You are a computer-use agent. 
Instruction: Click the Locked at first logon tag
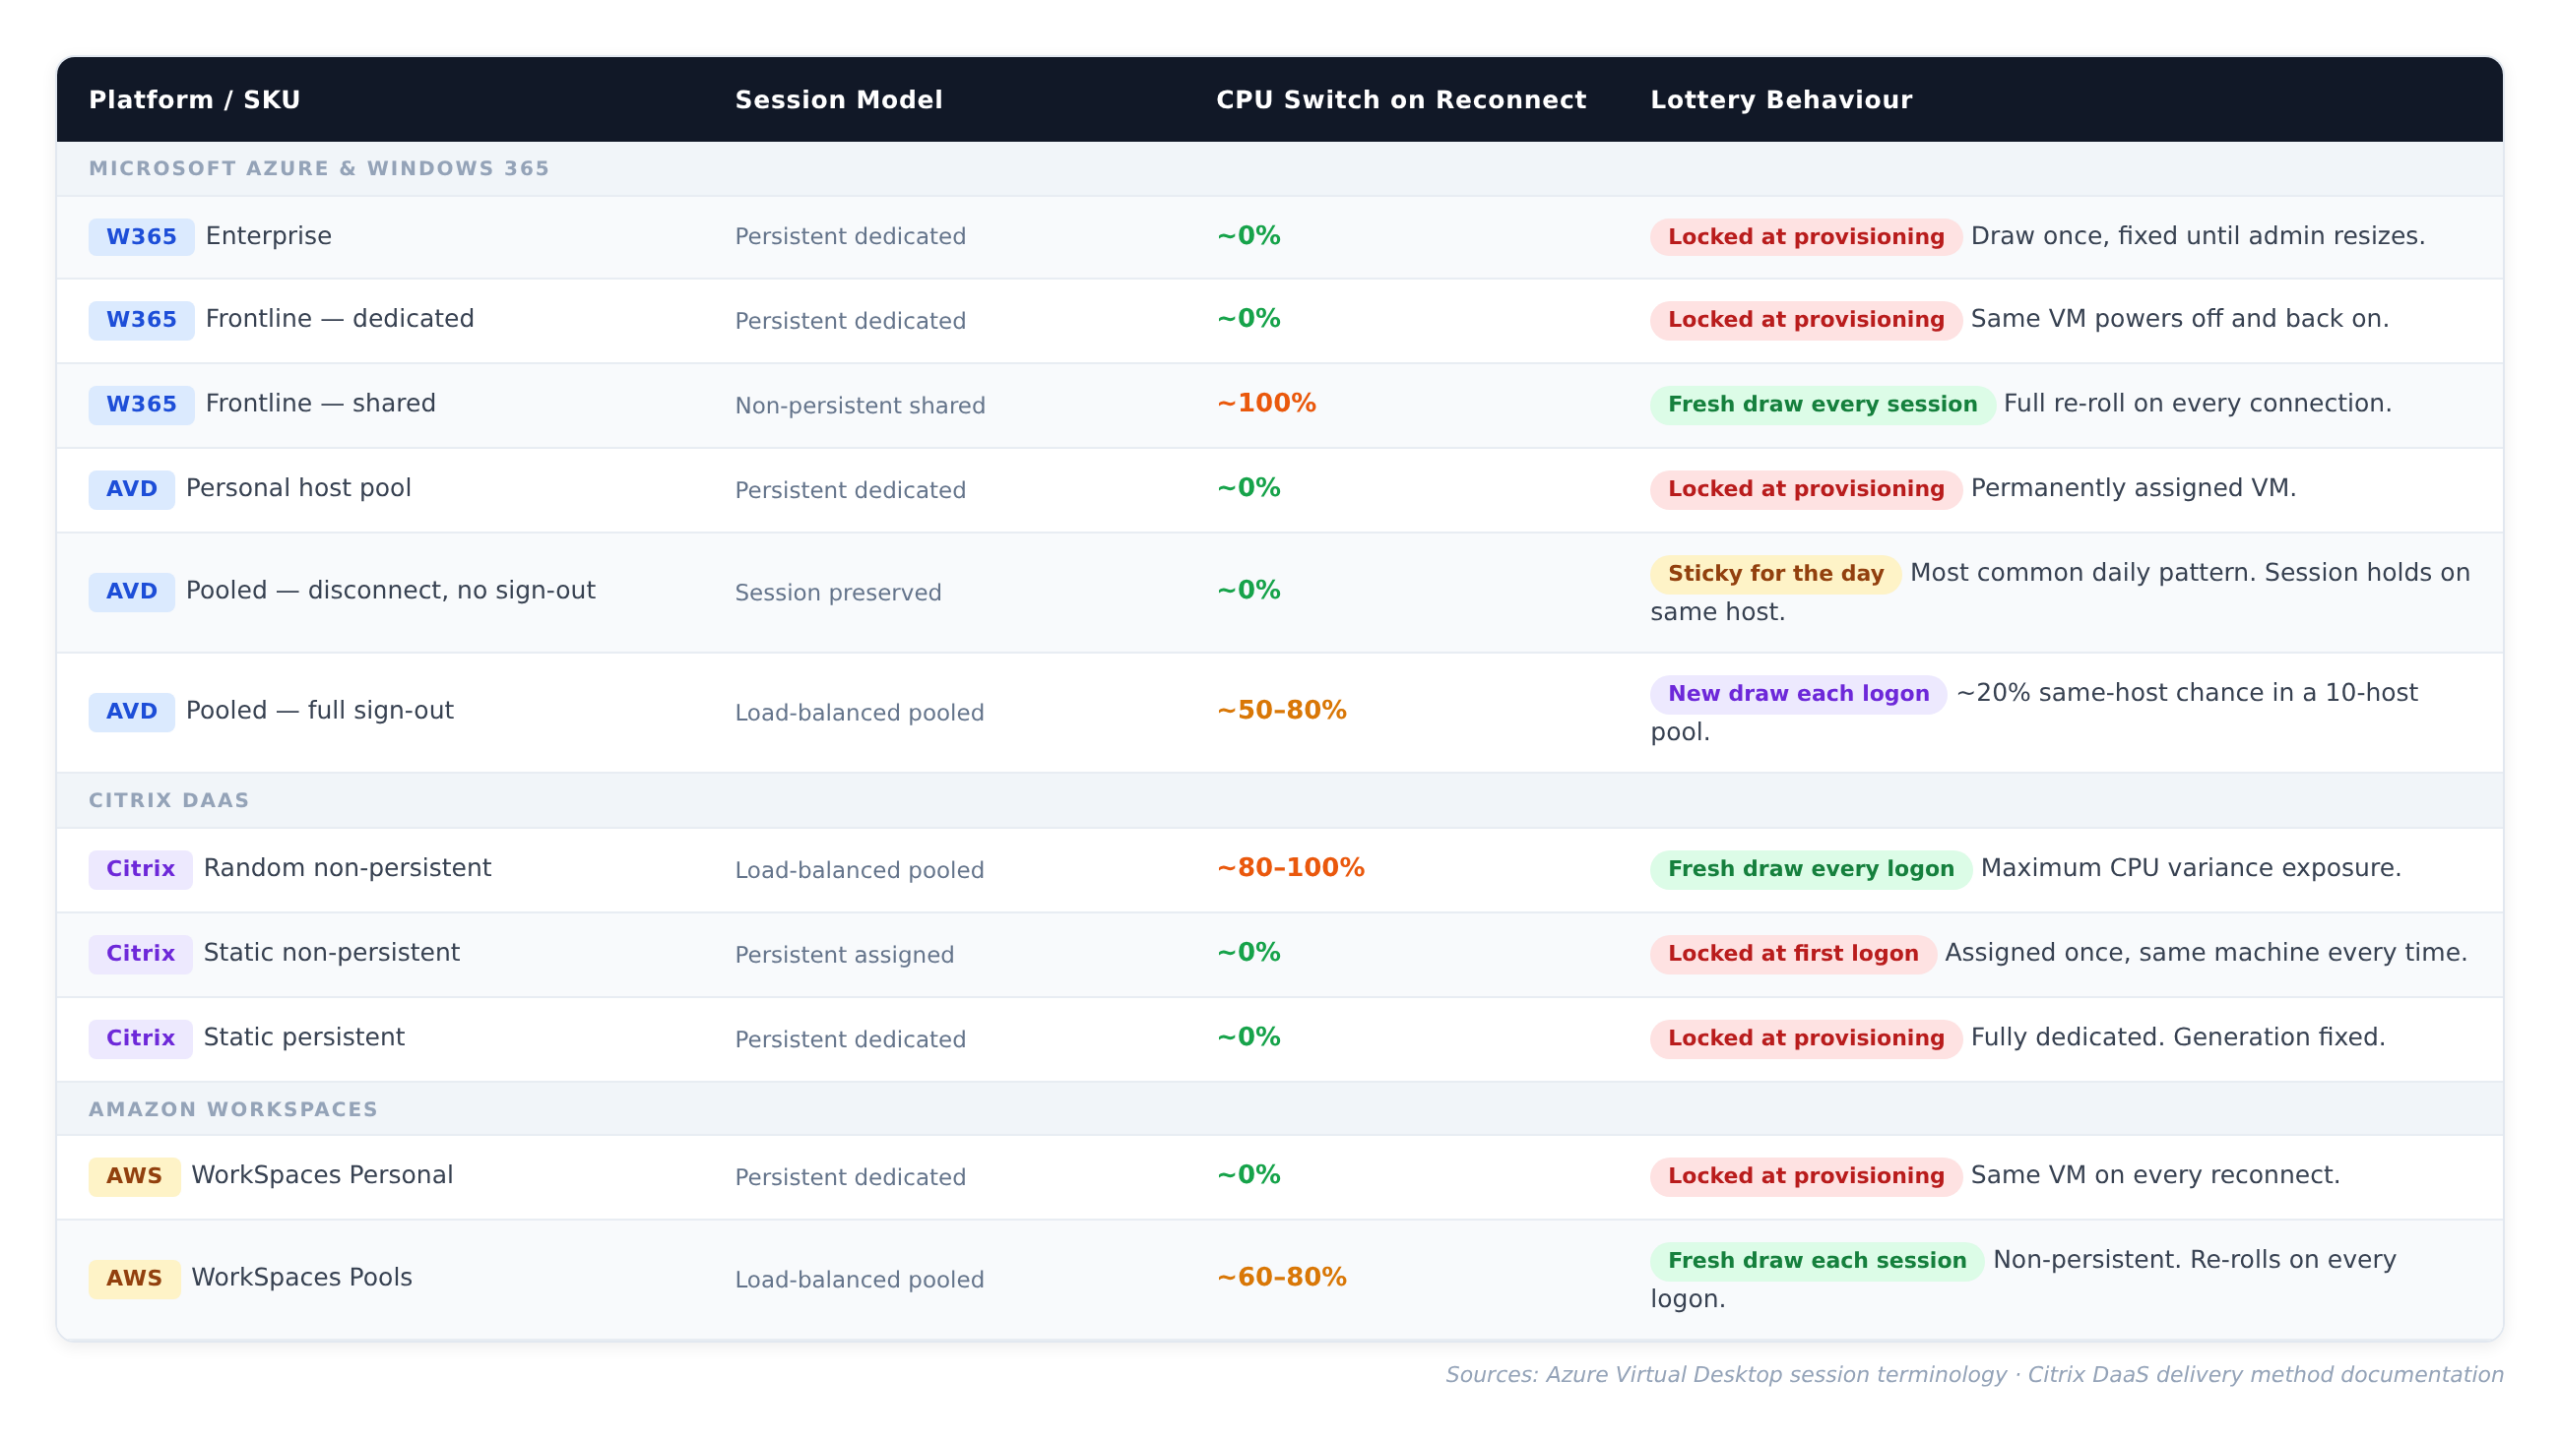click(x=1792, y=954)
